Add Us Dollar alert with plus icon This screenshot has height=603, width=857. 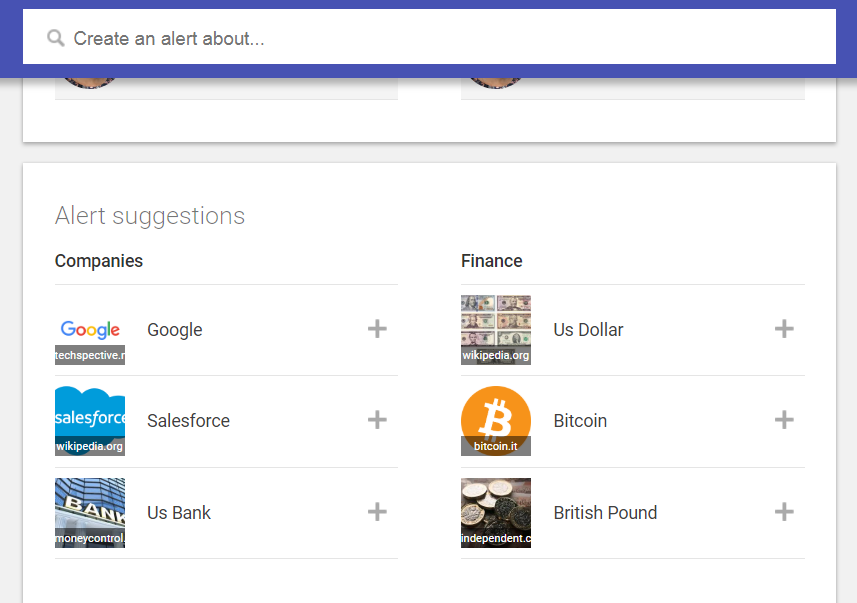[784, 329]
